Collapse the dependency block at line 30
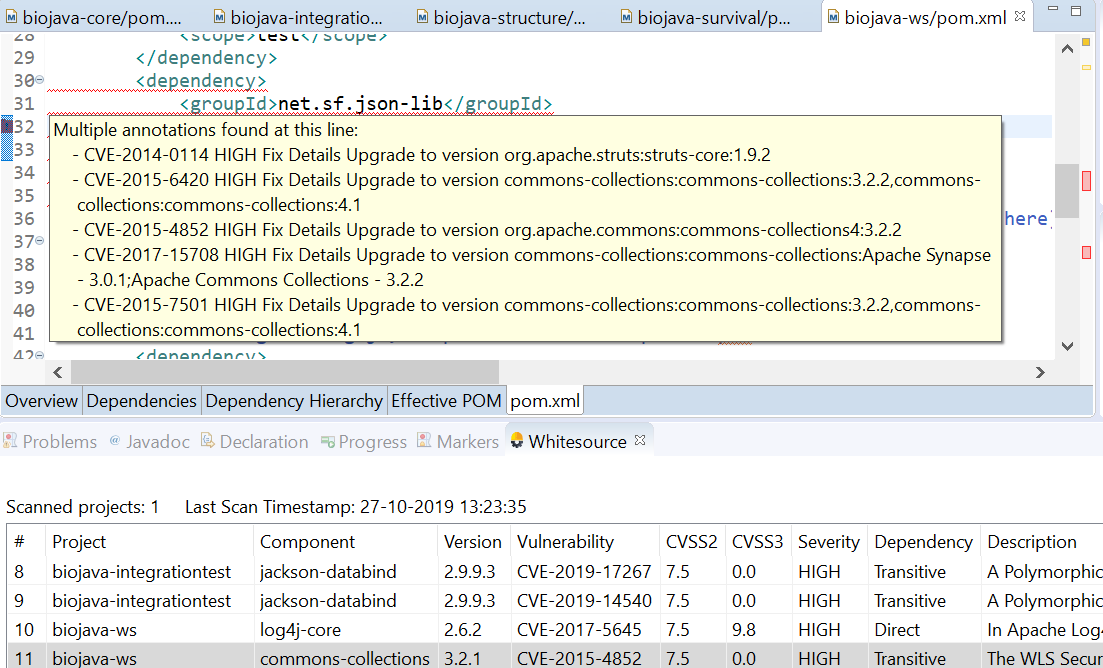Image resolution: width=1103 pixels, height=668 pixels. [40, 81]
